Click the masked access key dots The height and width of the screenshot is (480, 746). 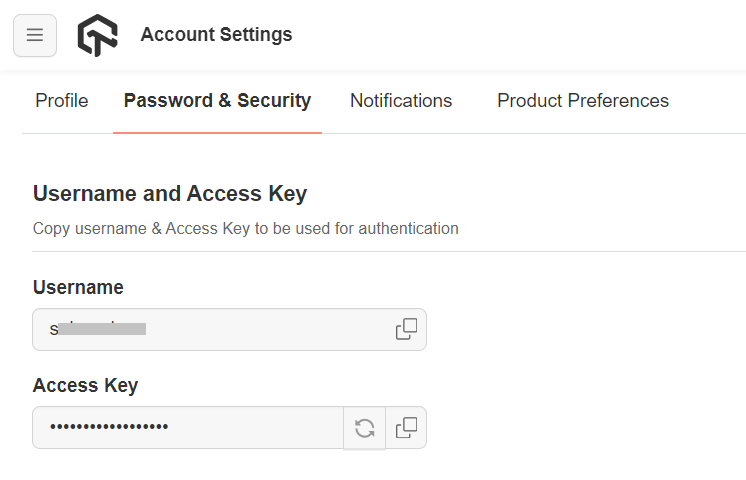(x=109, y=428)
